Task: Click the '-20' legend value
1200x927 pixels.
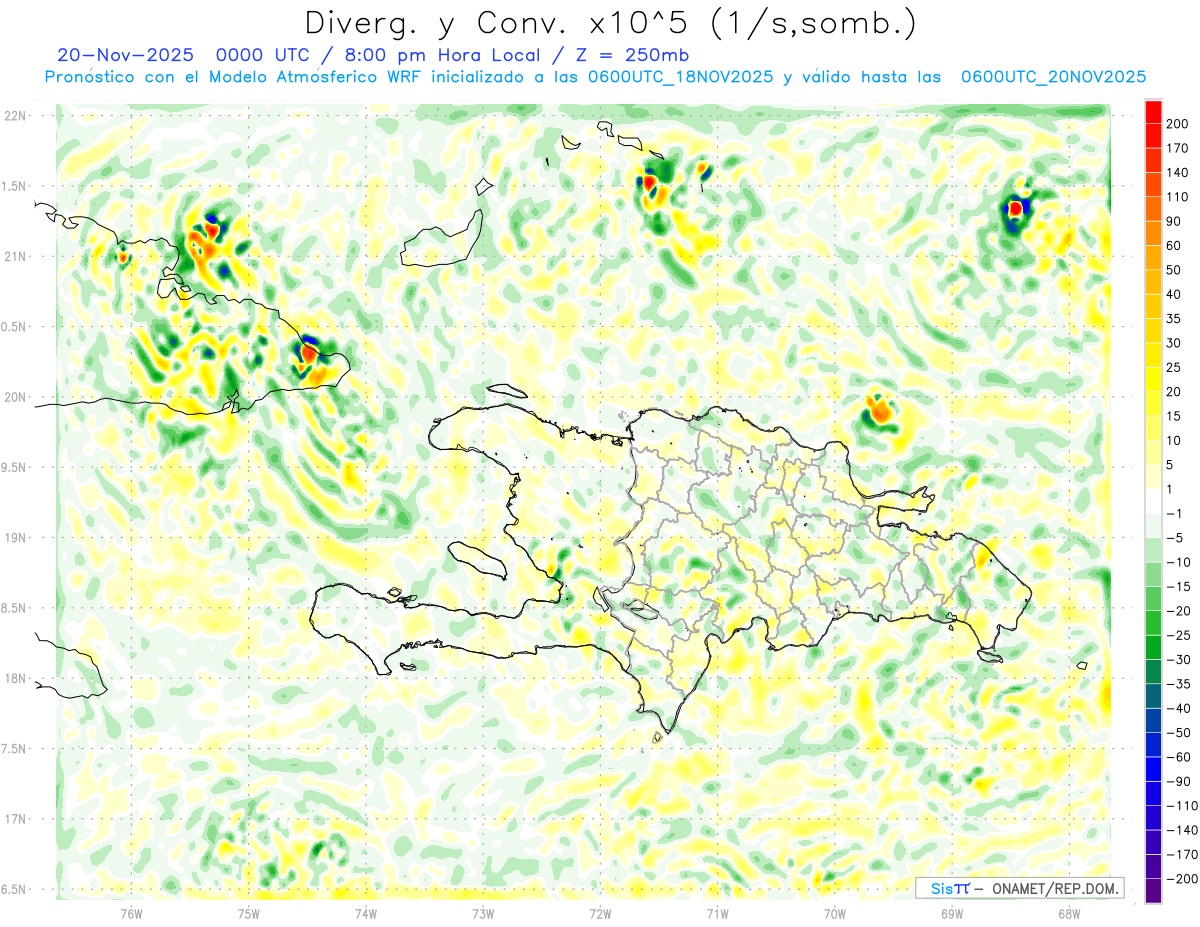Action: [x=1180, y=611]
